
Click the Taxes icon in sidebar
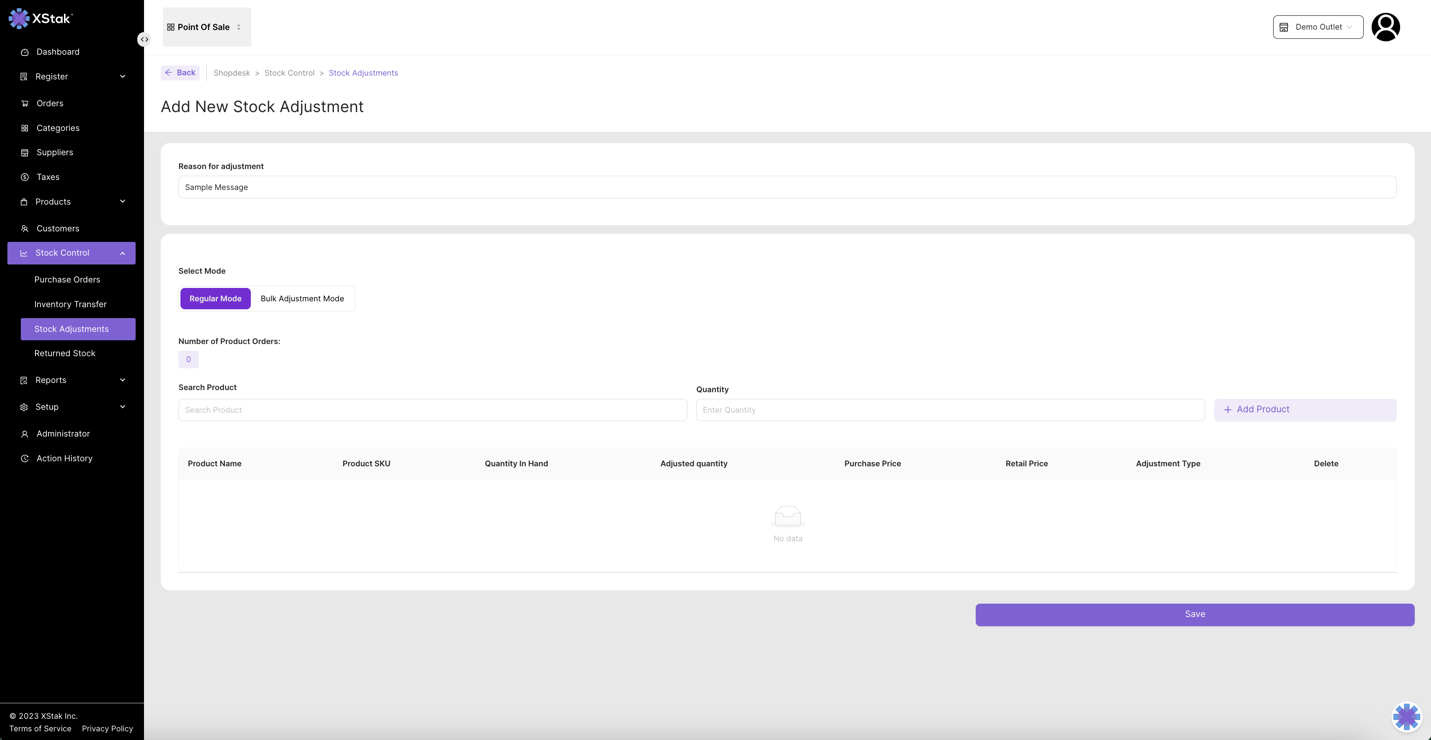click(x=25, y=177)
